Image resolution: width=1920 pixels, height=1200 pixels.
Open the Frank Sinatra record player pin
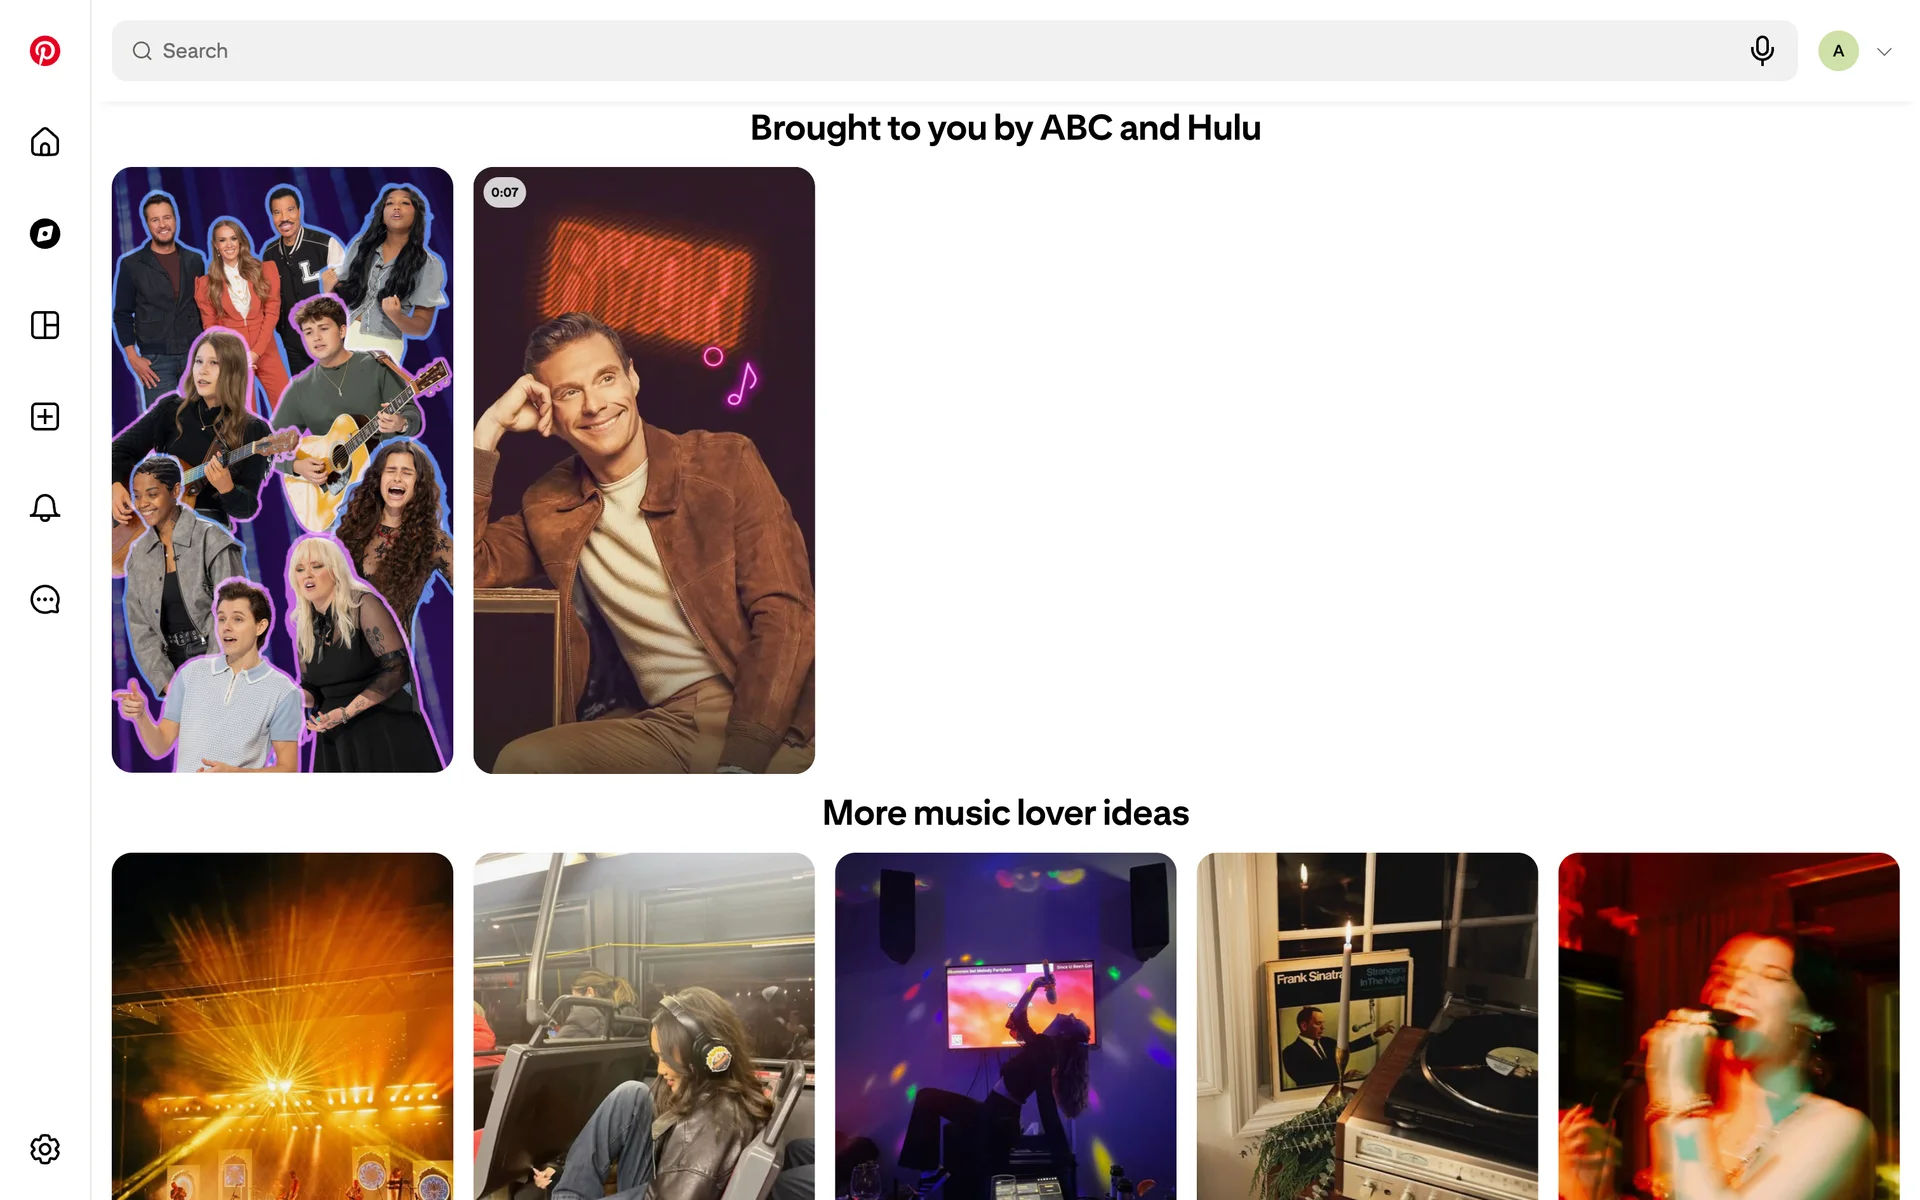1367,1025
